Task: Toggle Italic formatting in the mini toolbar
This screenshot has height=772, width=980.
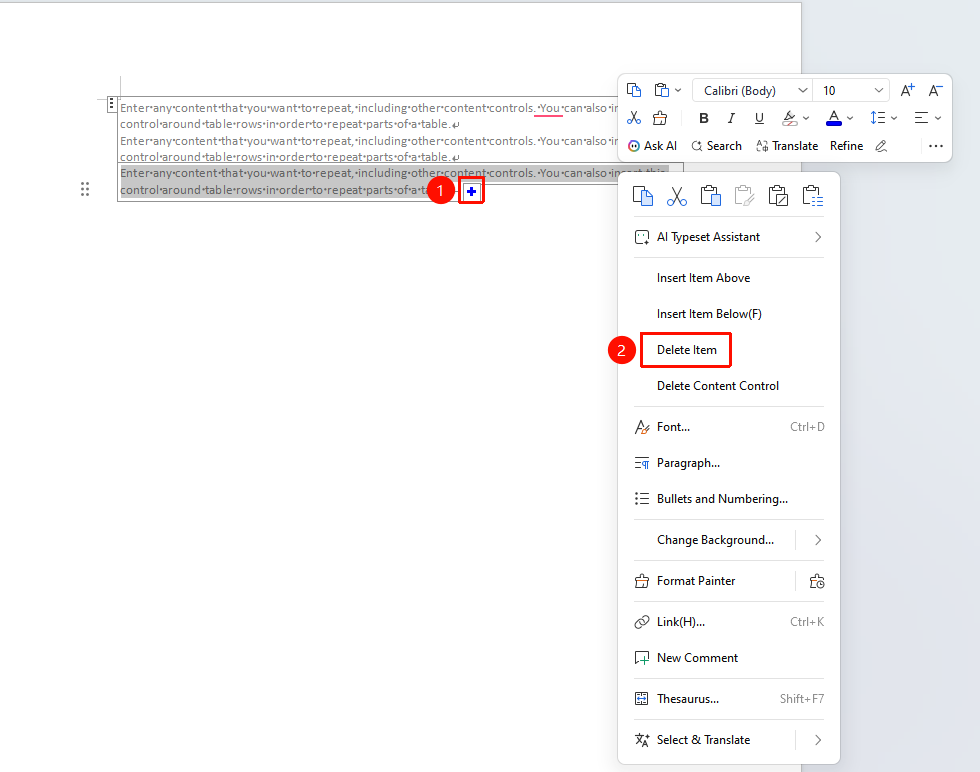Action: point(731,118)
